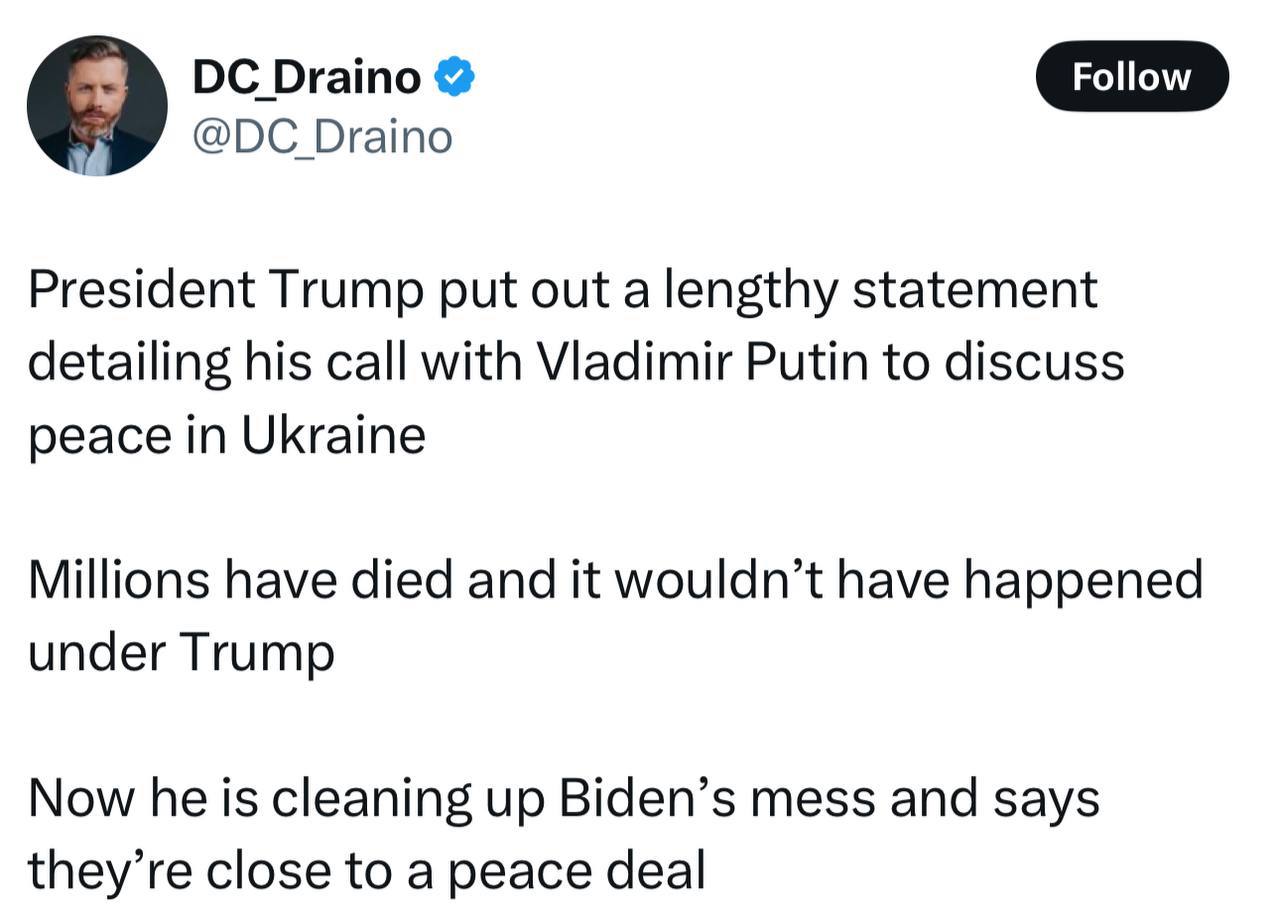Screen dimensions: 1280x916
Task: Click the word "happened" in the tweet
Action: [1082, 580]
